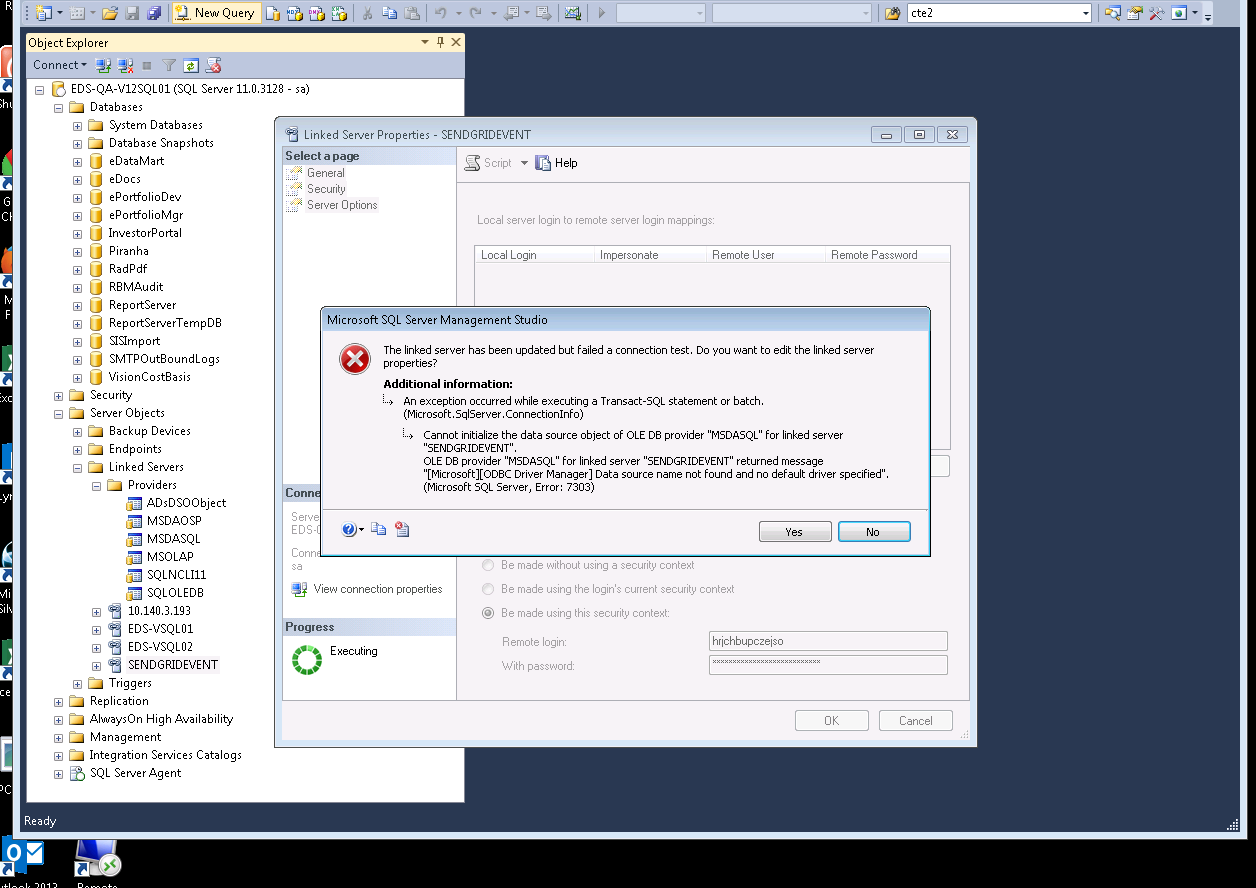This screenshot has width=1256, height=888.
Task: Open the Connect dropdown in Object Explorer
Action: [59, 65]
